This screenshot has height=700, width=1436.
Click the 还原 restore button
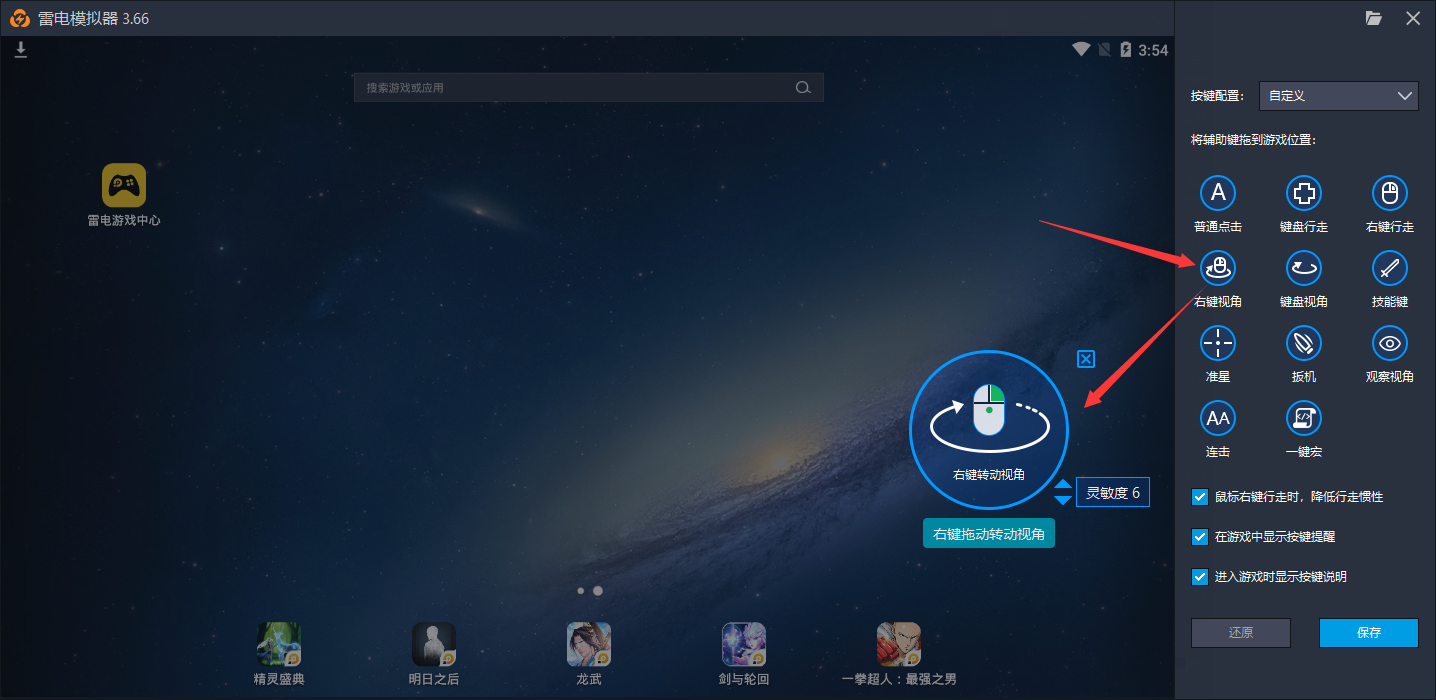(x=1241, y=633)
